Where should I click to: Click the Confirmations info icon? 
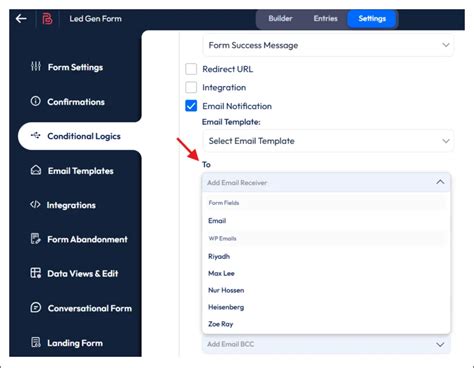pos(35,101)
